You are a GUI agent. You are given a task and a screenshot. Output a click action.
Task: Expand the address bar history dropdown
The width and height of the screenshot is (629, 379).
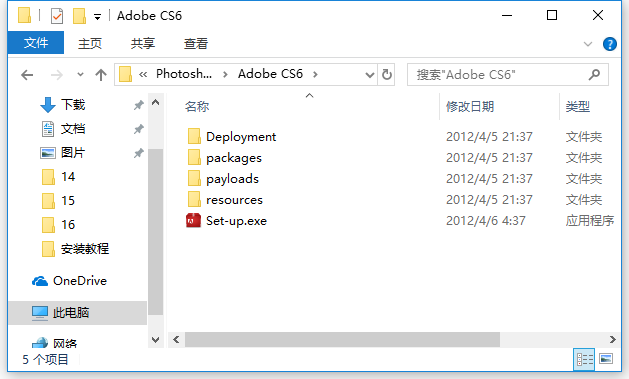click(369, 75)
